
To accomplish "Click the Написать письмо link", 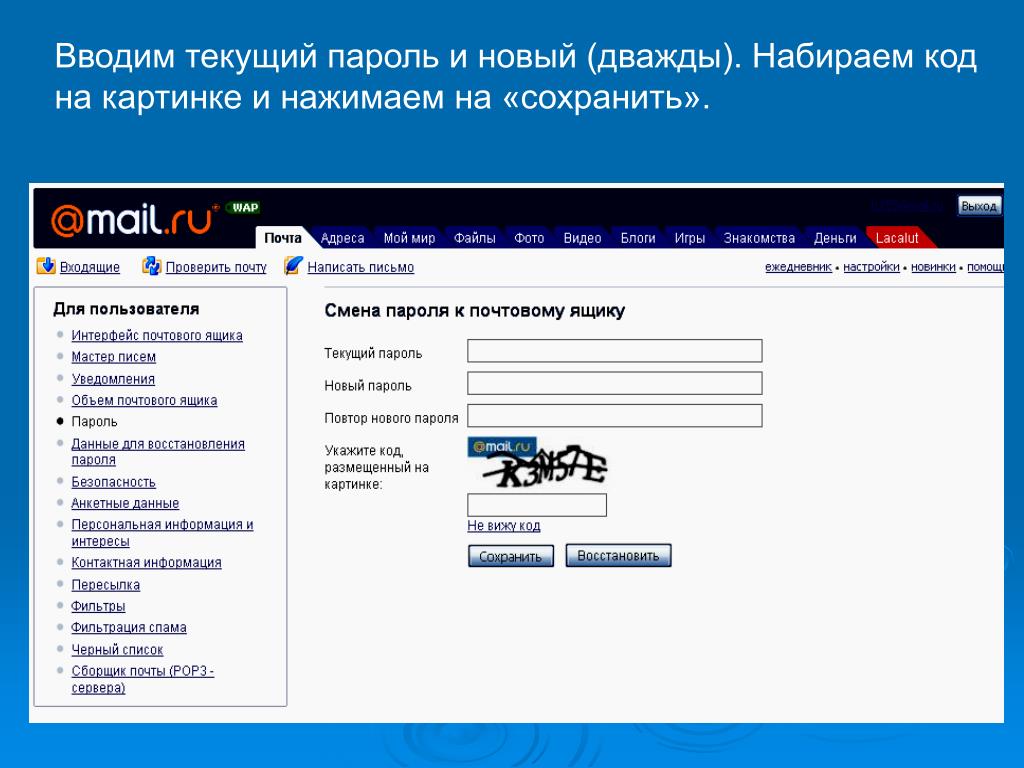I will pos(360,267).
